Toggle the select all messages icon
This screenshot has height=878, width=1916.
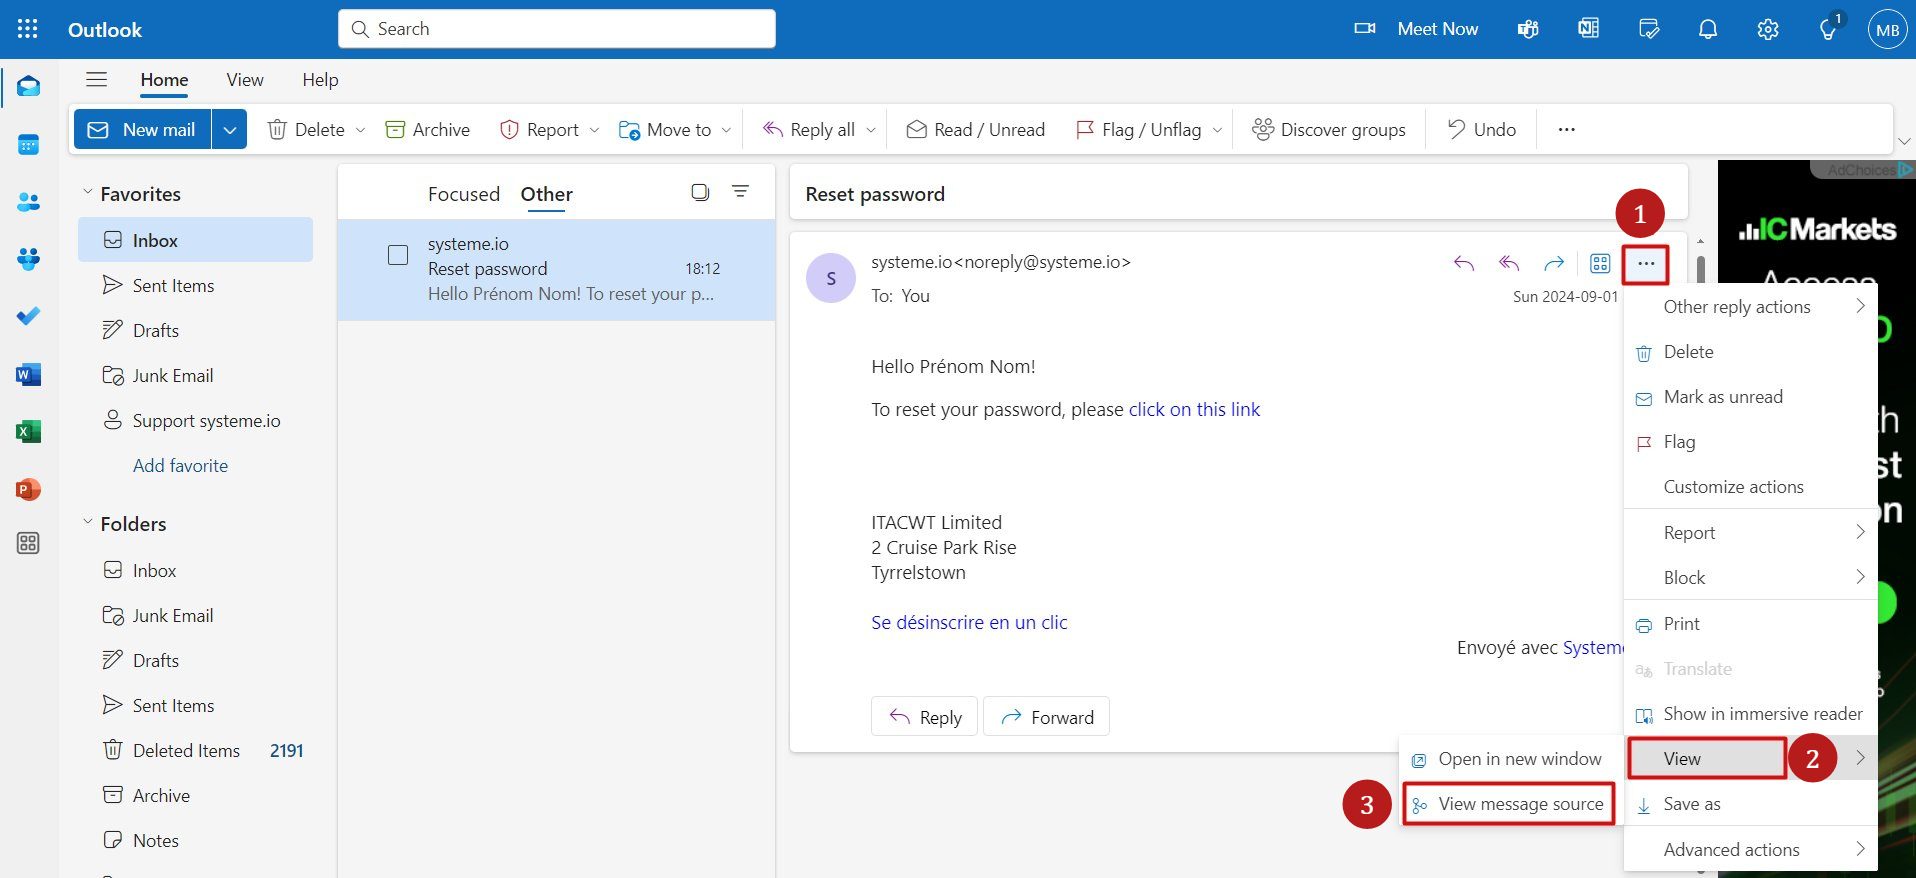(x=700, y=192)
